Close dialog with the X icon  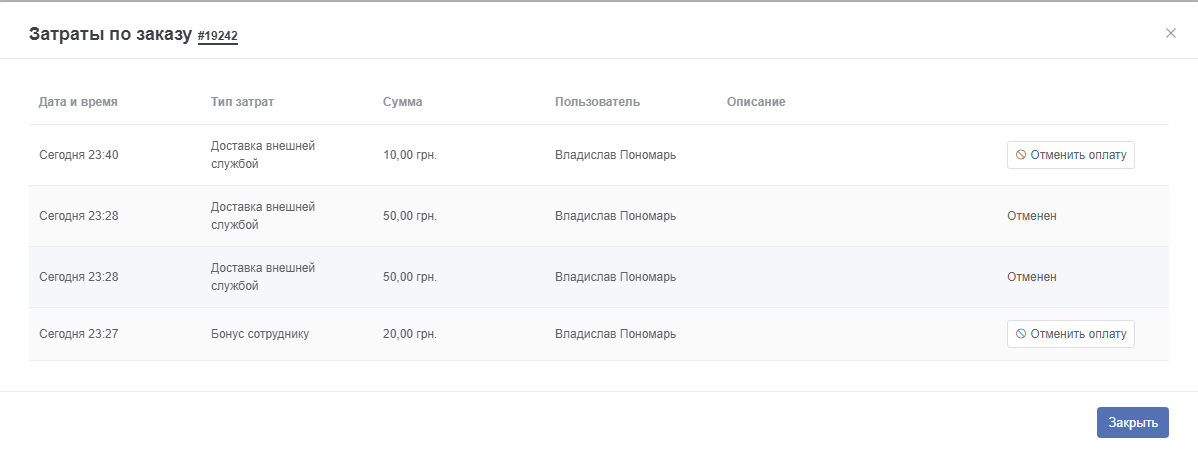point(1170,33)
